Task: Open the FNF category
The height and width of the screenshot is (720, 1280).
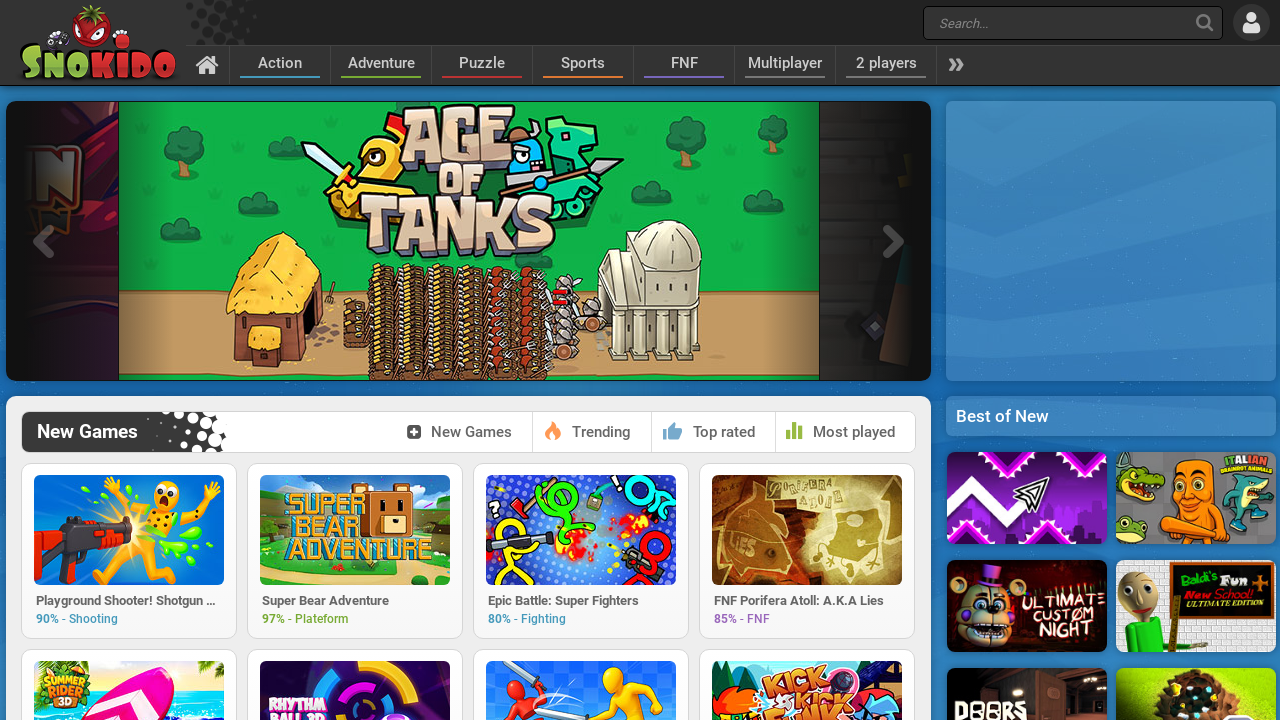Action: coord(684,64)
